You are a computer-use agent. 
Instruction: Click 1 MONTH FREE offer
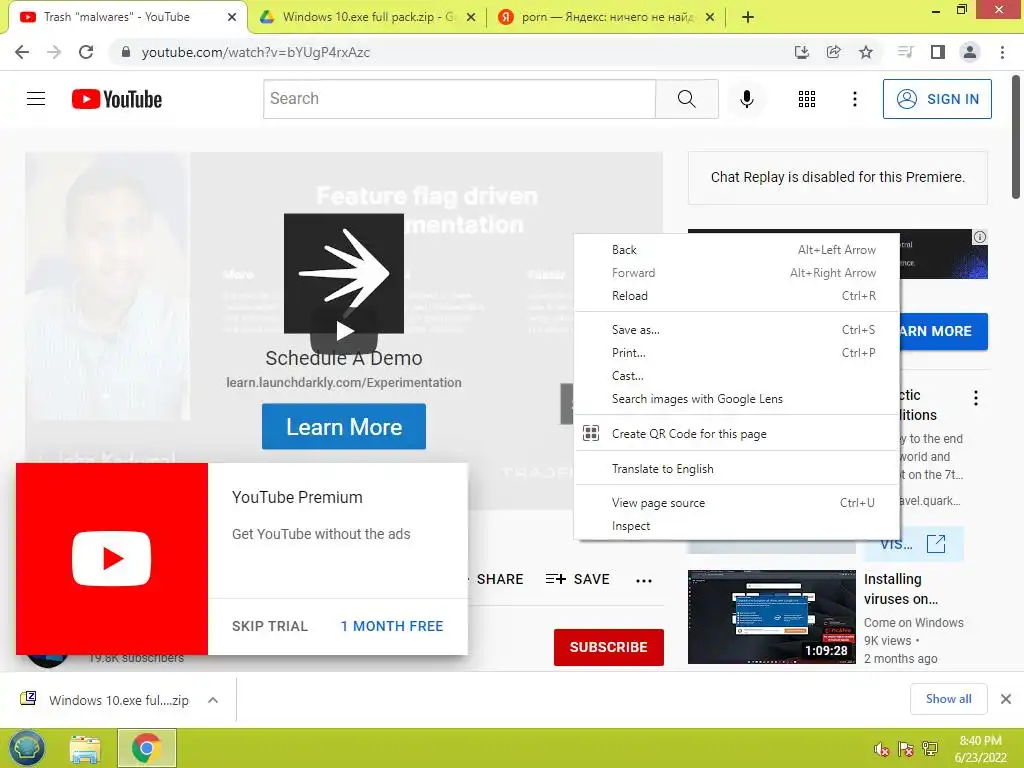tap(392, 626)
